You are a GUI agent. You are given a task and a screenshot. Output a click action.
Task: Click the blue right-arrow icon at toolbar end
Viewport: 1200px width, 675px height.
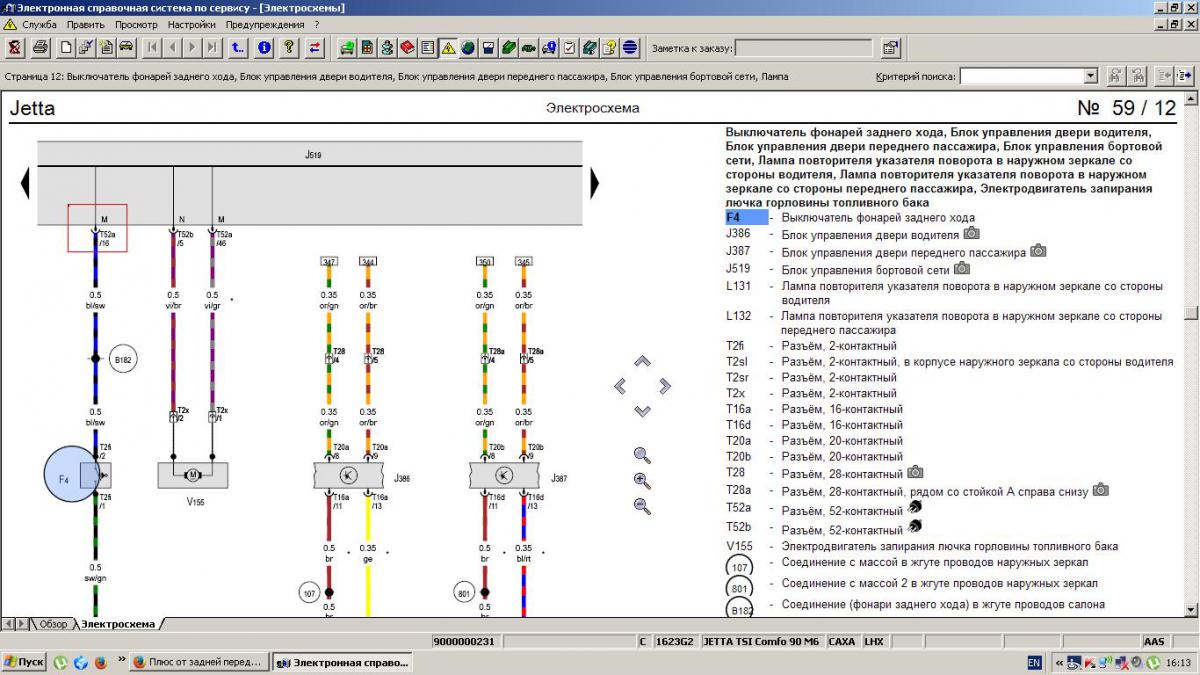click(1186, 76)
